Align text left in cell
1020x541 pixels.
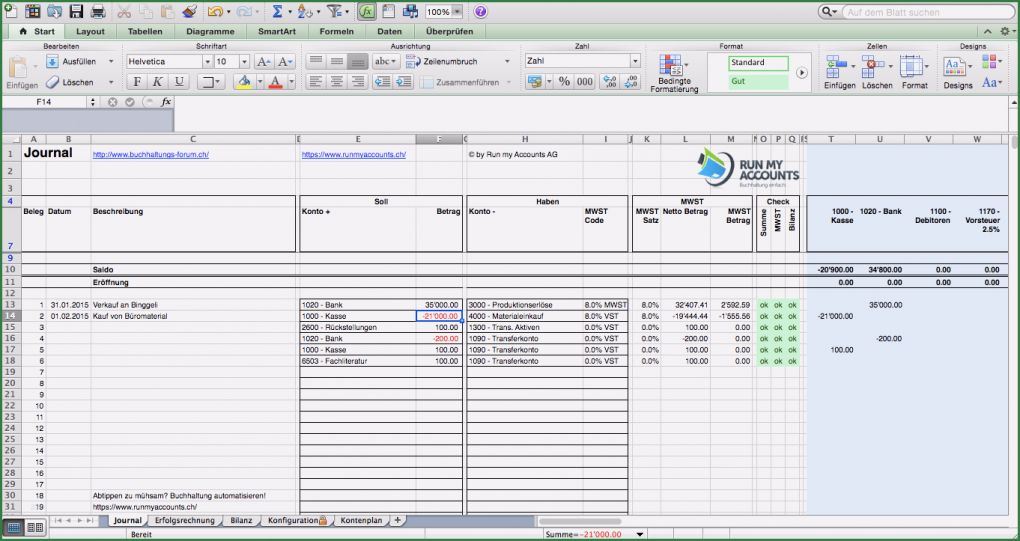tap(315, 82)
